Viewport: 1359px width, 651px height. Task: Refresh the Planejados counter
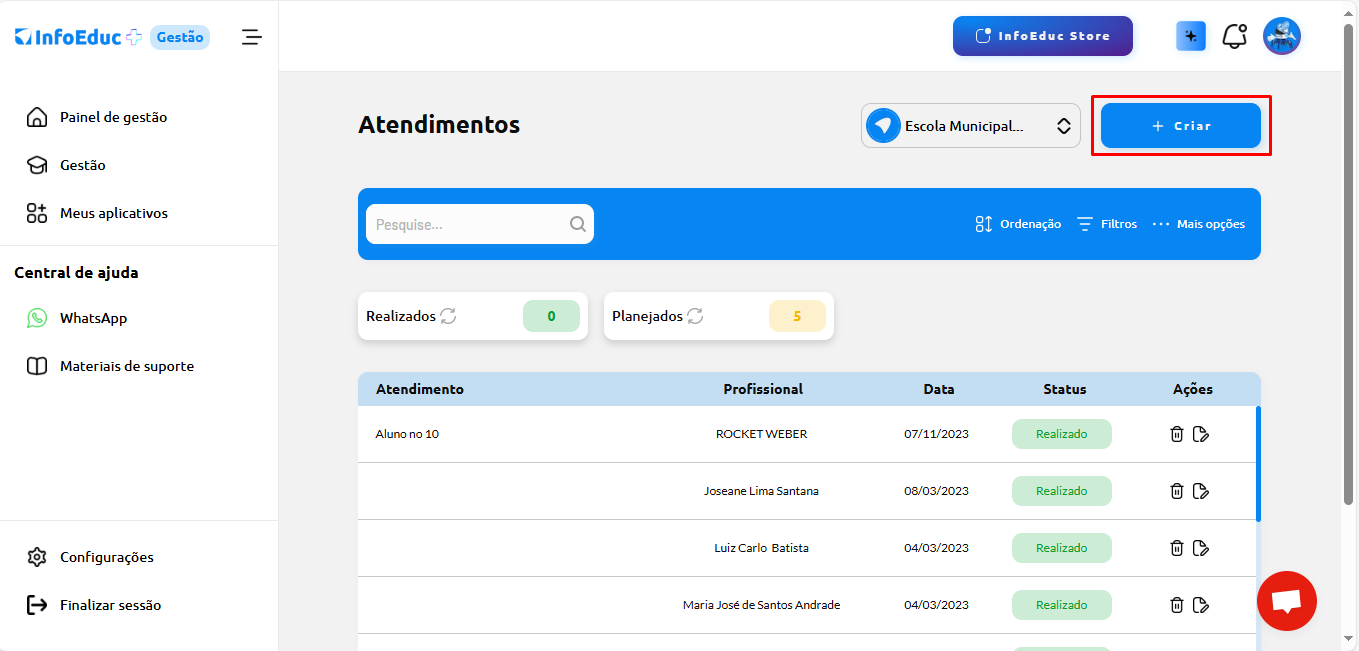tap(695, 316)
